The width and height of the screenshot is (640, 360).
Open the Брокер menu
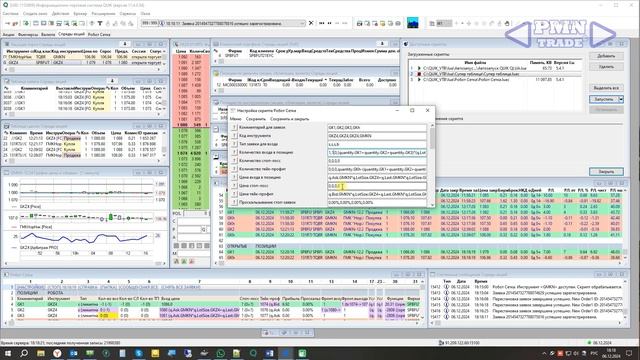pyautogui.click(x=80, y=13)
